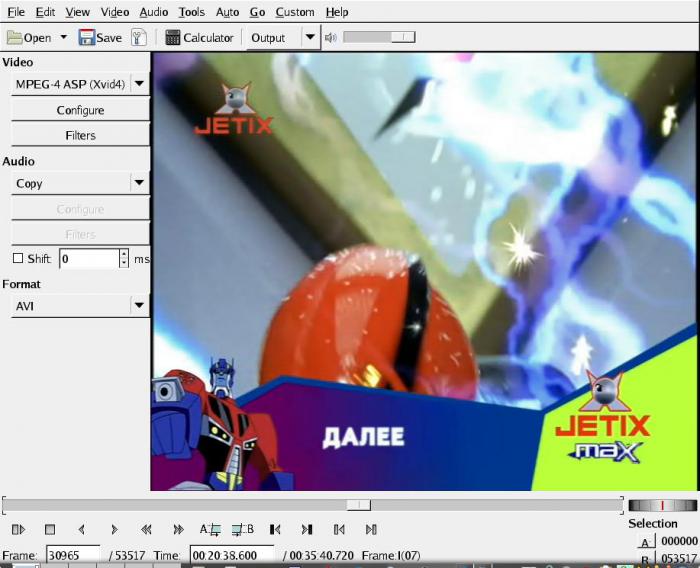The width and height of the screenshot is (700, 568).
Task: Click the Frame:I(07) frame type label
Action: (x=391, y=556)
